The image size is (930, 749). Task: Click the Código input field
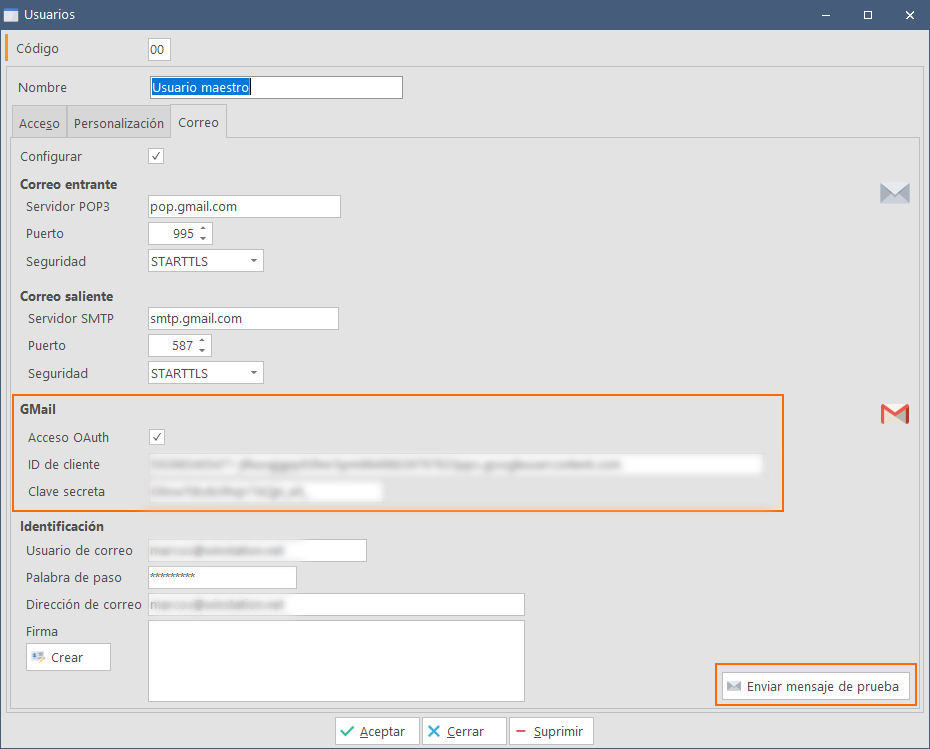(x=160, y=50)
